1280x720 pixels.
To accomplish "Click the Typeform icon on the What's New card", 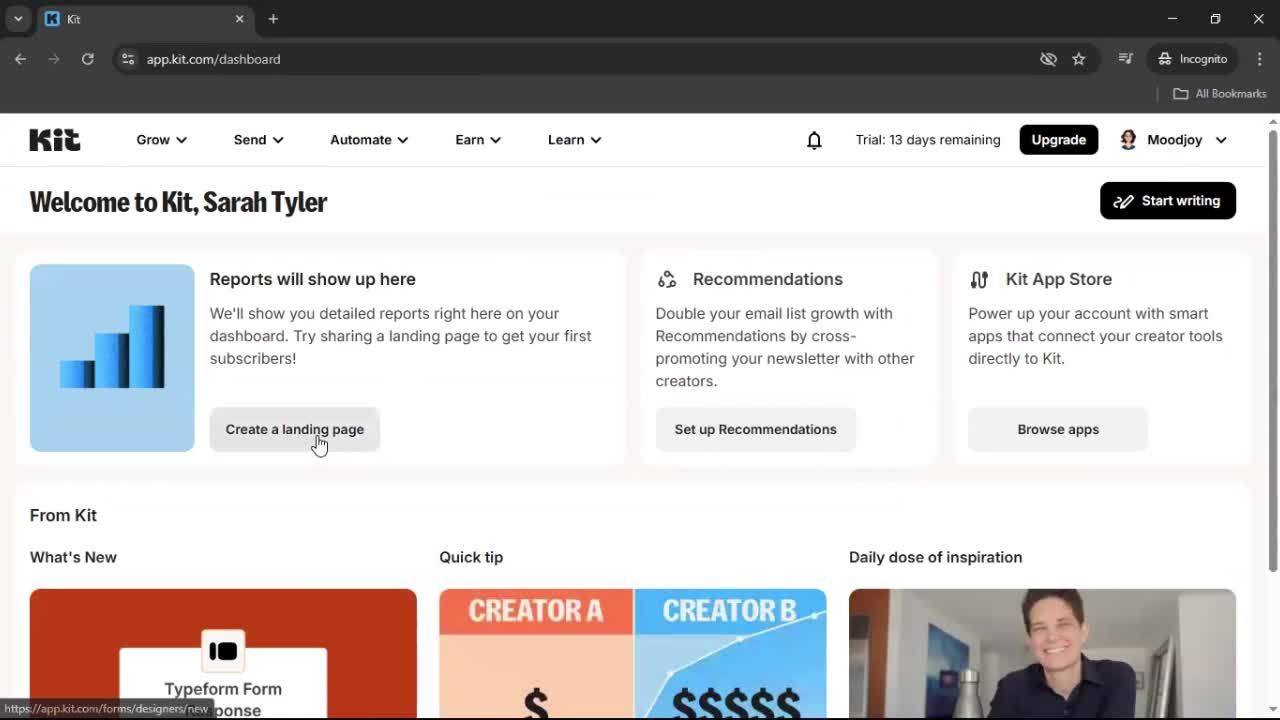I will pos(222,651).
